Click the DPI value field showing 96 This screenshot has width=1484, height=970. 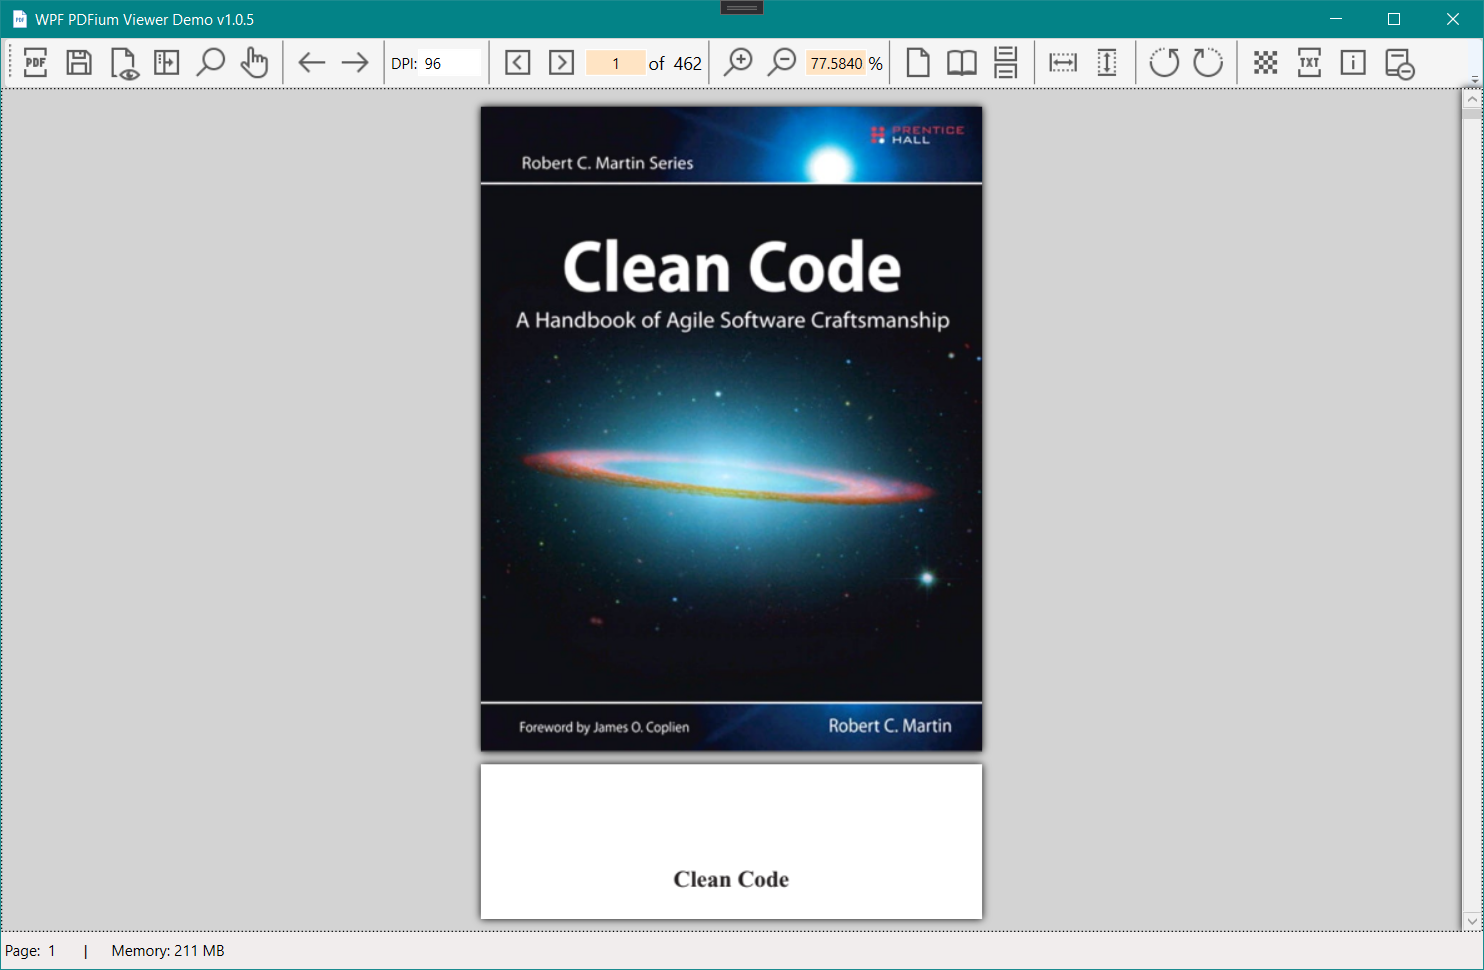pyautogui.click(x=451, y=63)
